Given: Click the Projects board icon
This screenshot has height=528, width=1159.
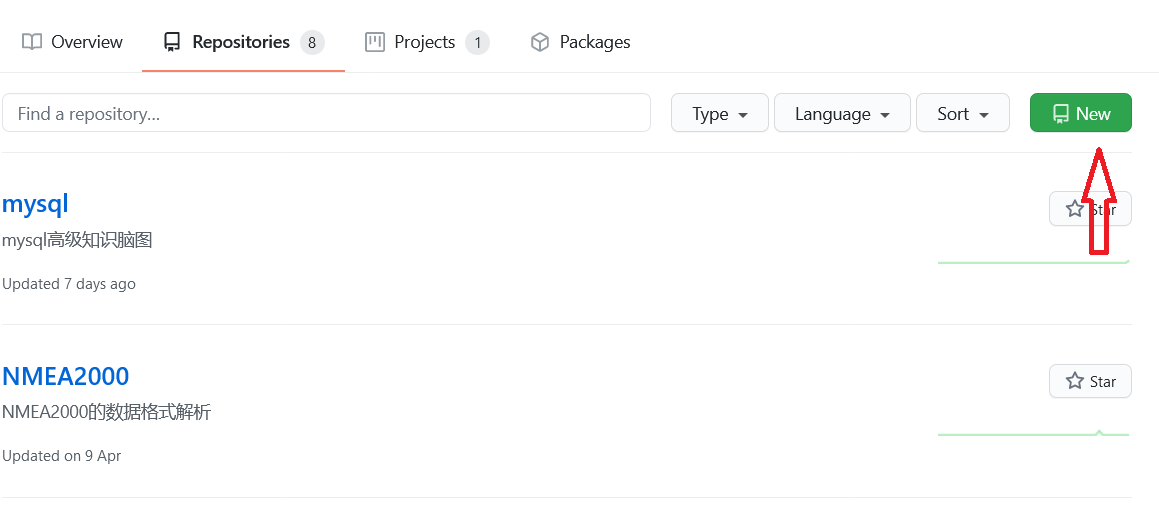Looking at the screenshot, I should click(x=375, y=42).
